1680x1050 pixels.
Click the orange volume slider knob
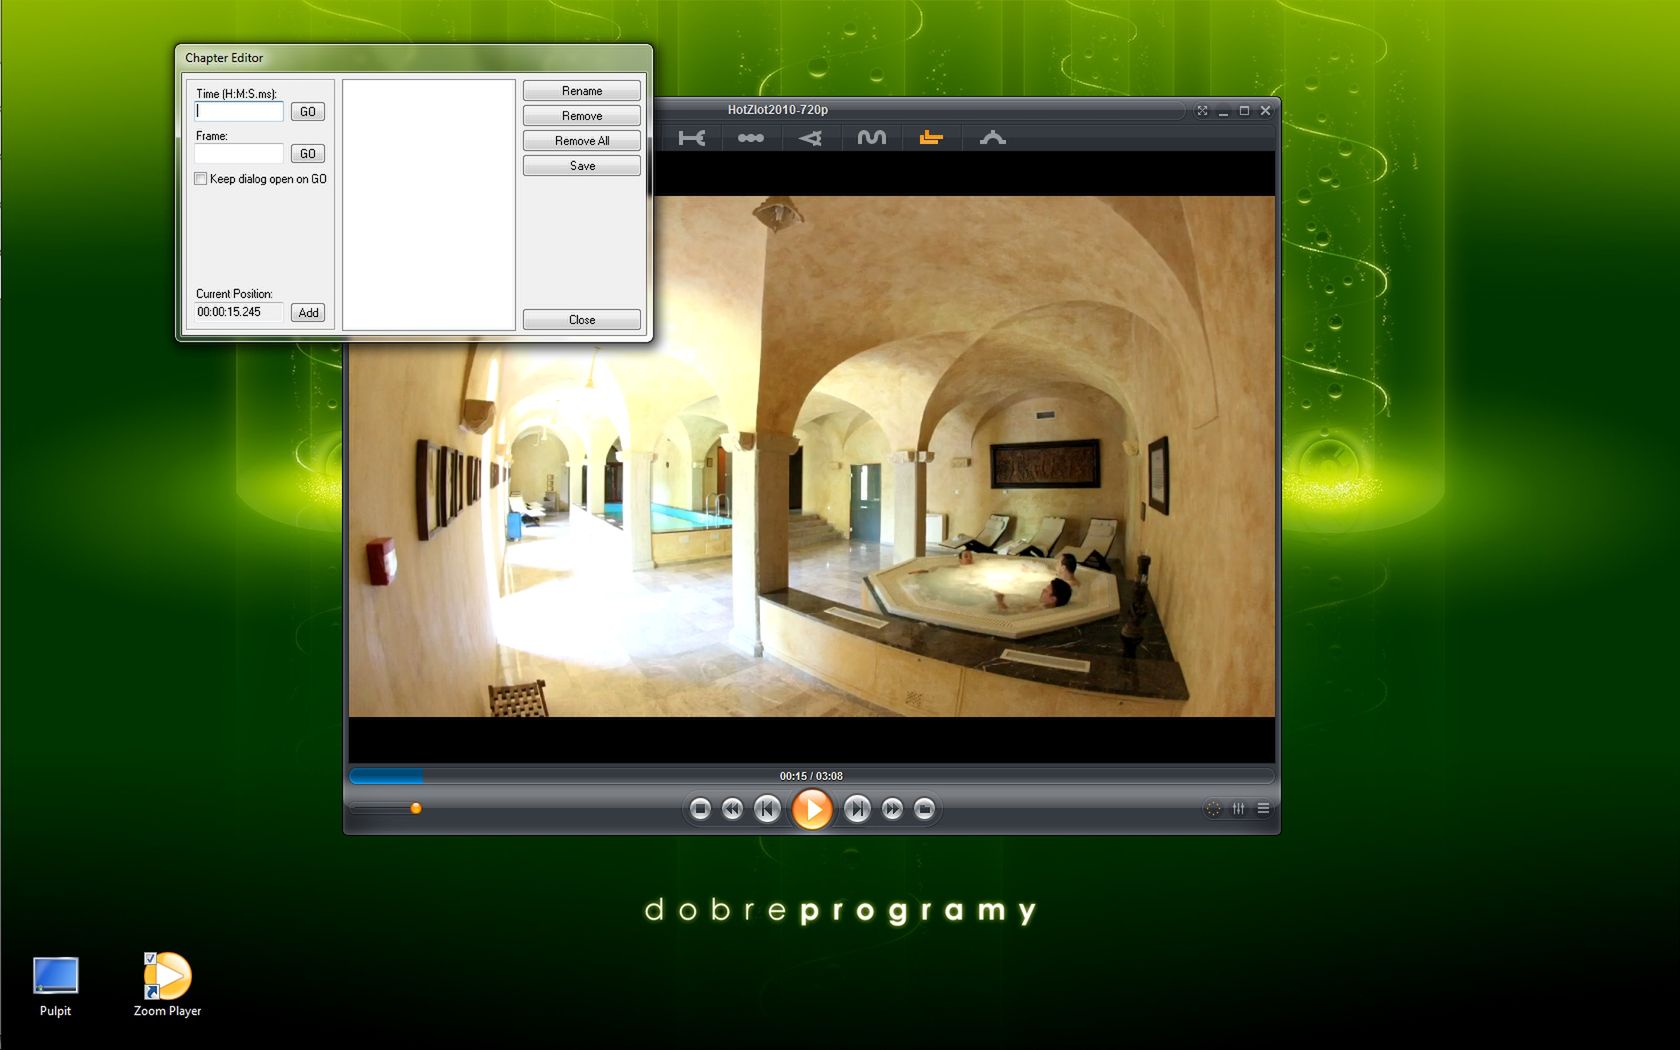tap(416, 808)
